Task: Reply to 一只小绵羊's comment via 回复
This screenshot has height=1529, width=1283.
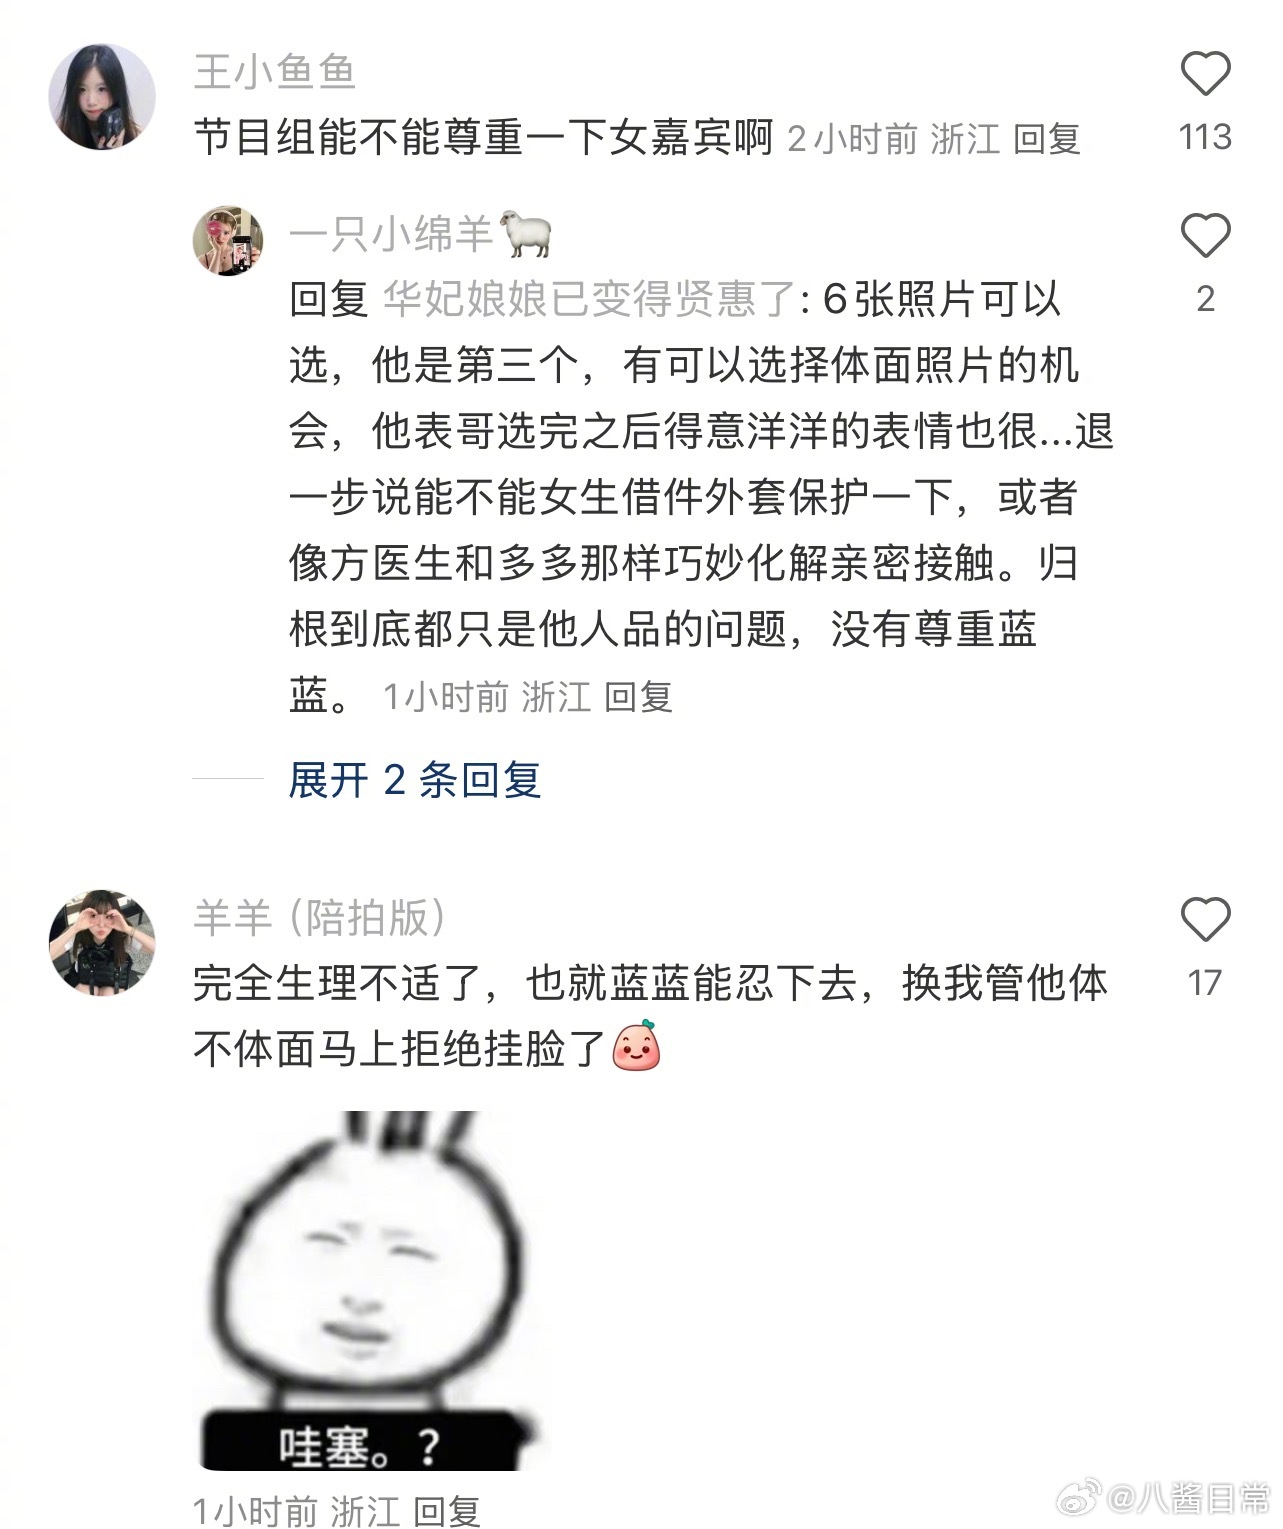Action: coord(639,696)
